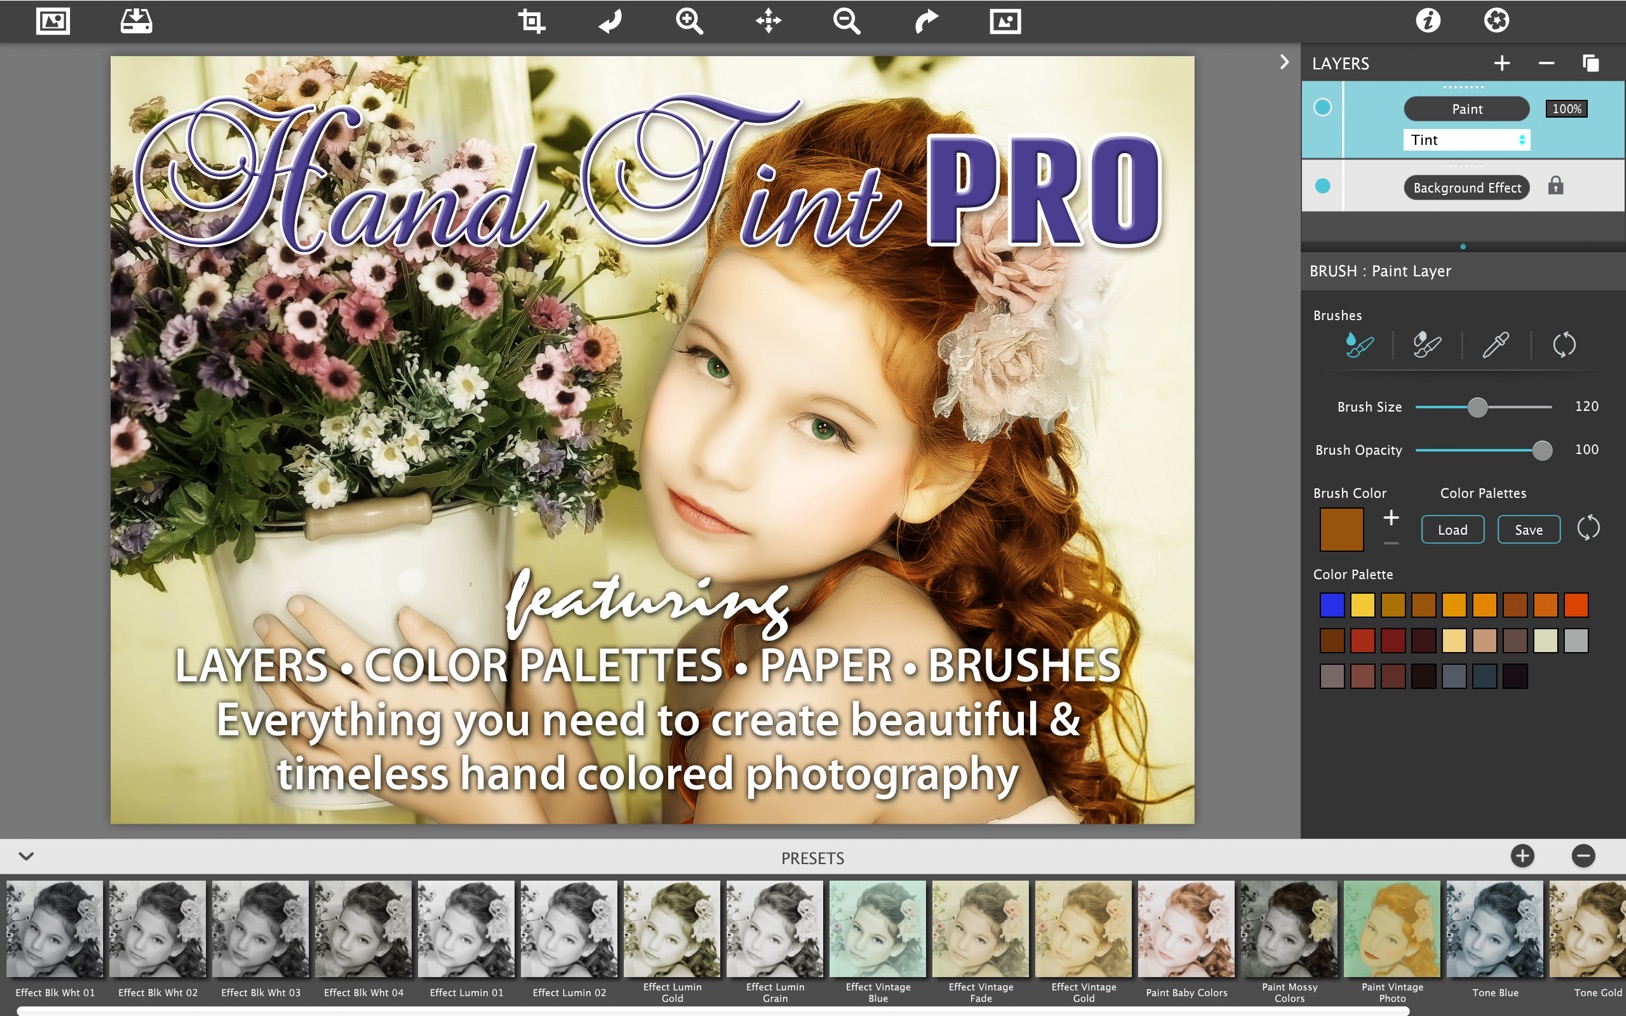Collapse the right panel using the arrow

(x=1285, y=62)
